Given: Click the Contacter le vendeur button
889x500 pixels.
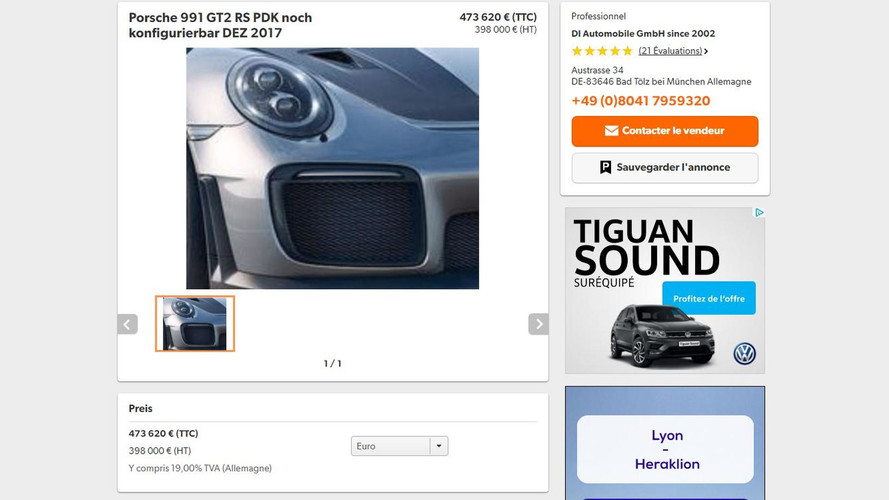Looking at the screenshot, I should pos(664,131).
